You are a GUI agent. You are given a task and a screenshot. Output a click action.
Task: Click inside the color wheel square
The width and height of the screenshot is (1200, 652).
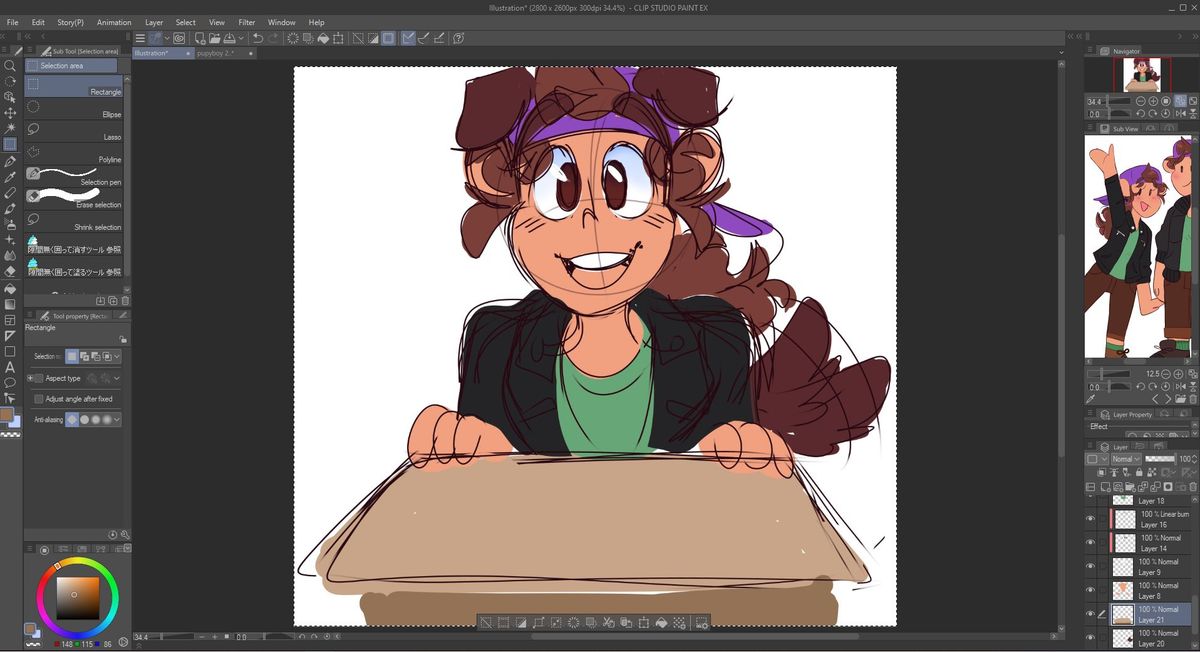(x=77, y=597)
